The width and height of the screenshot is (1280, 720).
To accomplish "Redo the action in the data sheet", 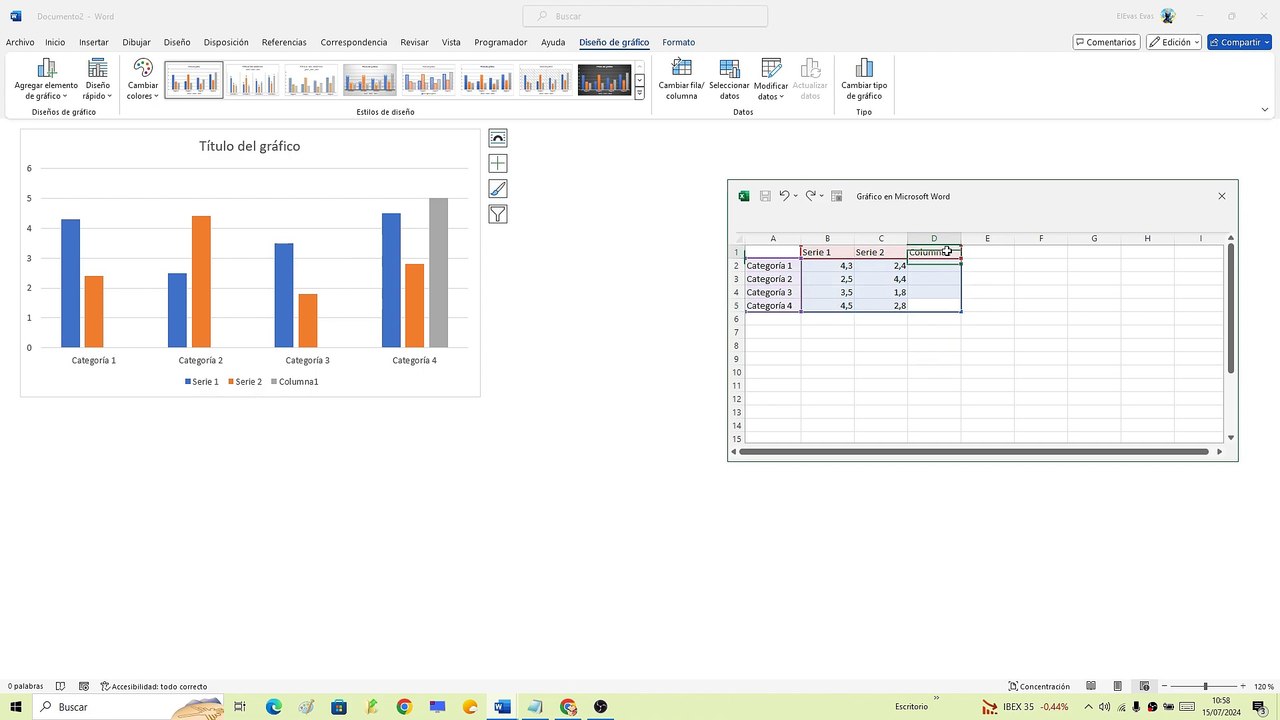I will click(x=810, y=196).
